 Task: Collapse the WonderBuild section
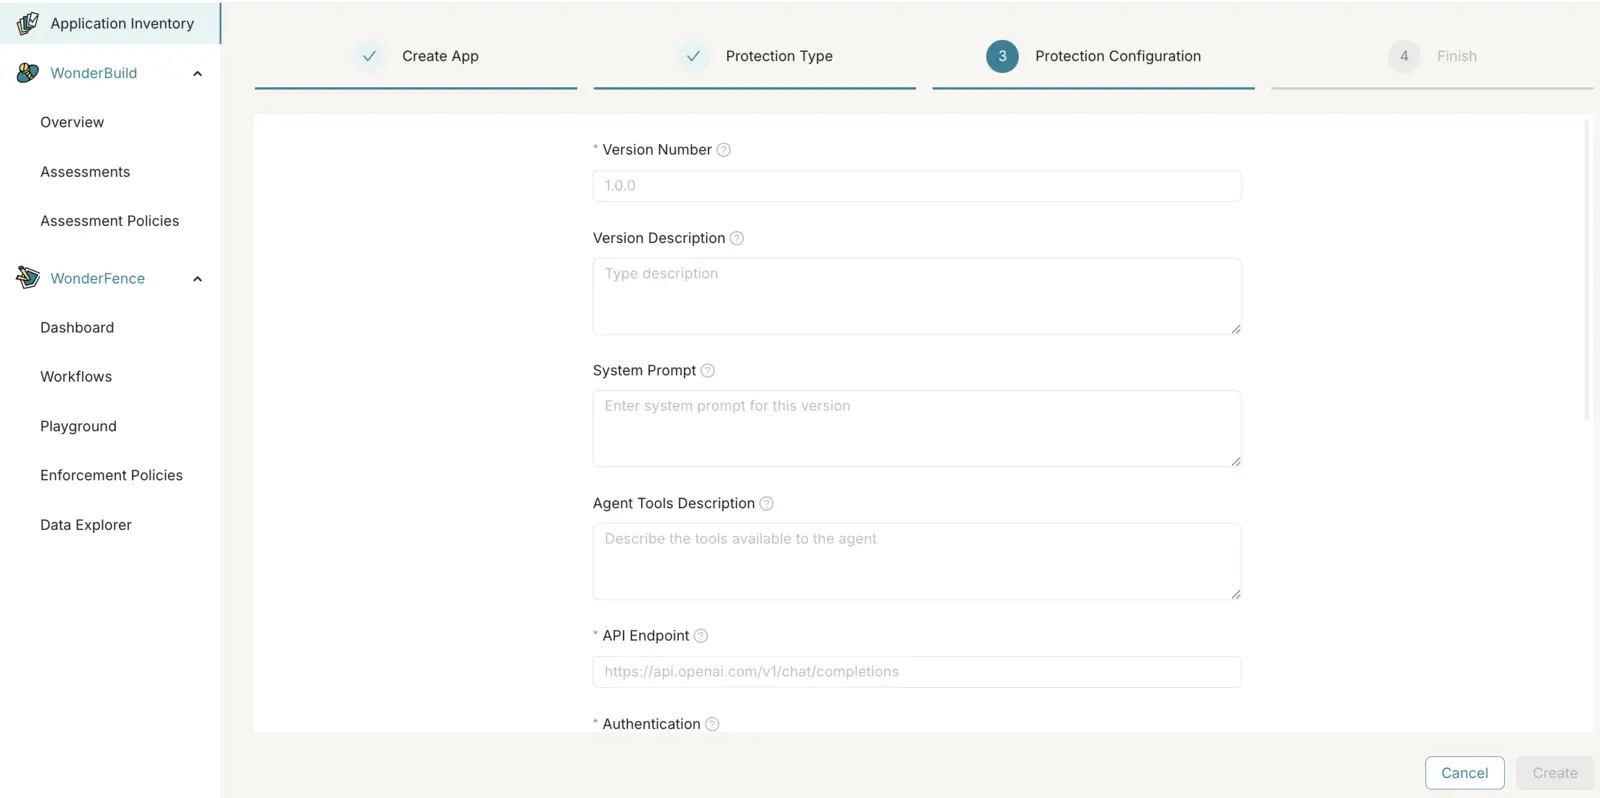point(198,73)
